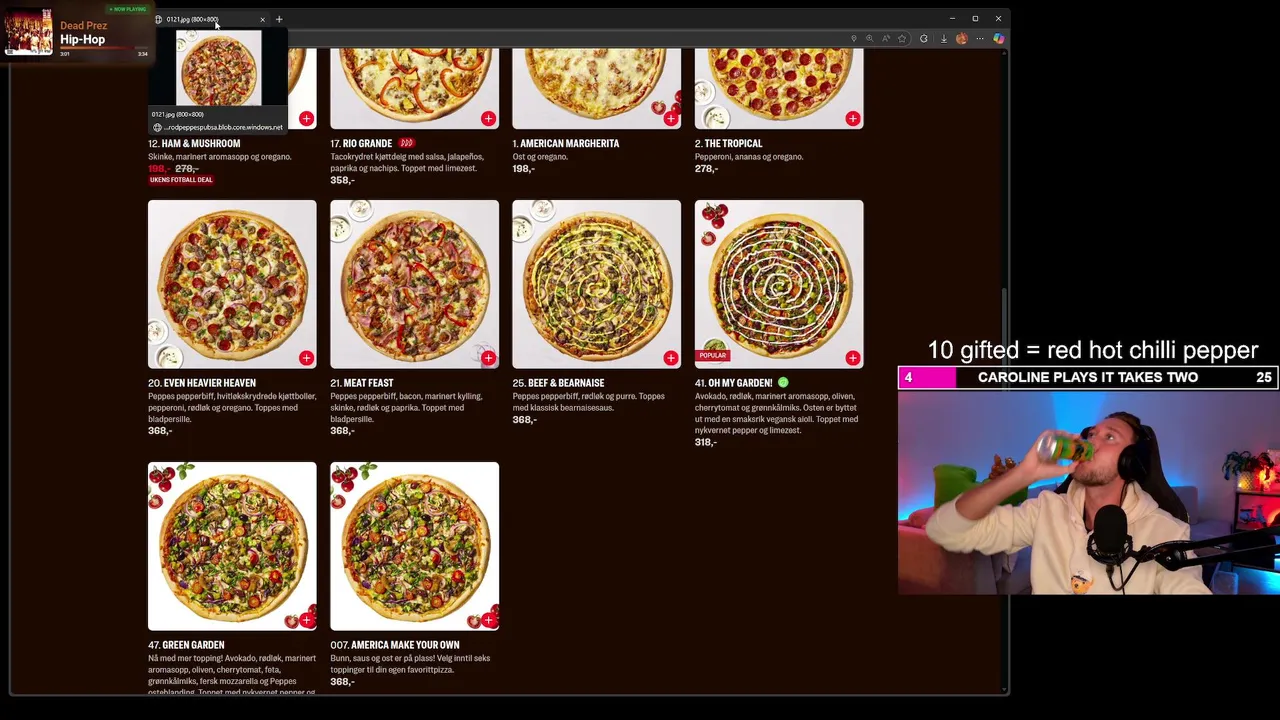Open new browser tab with plus icon
1280x720 pixels.
pos(279,19)
